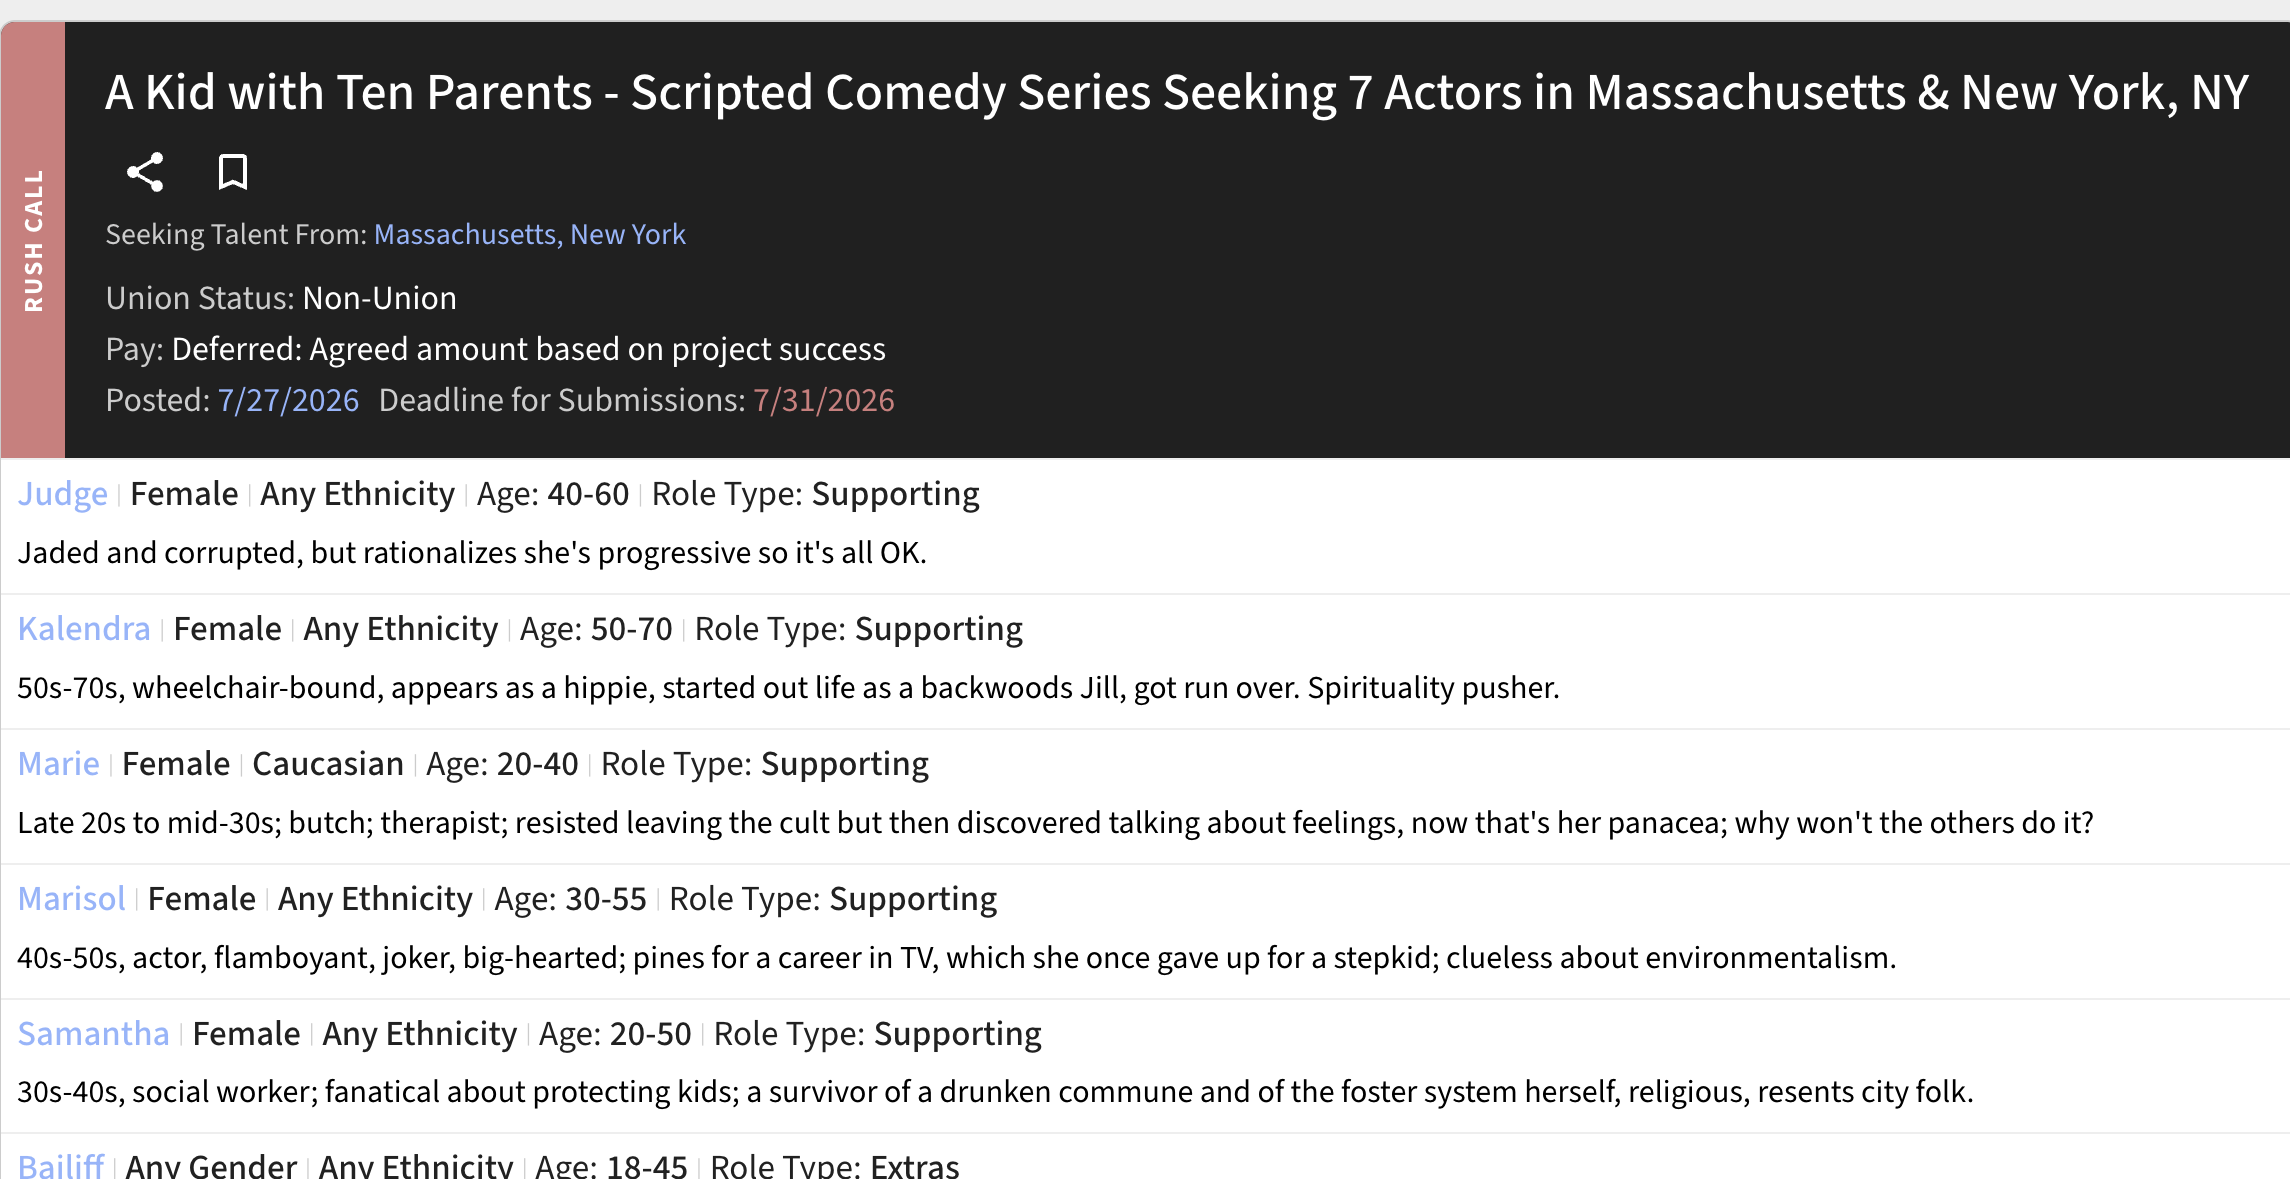The image size is (2290, 1179).
Task: Click the casting call title heading
Action: point(1177,93)
